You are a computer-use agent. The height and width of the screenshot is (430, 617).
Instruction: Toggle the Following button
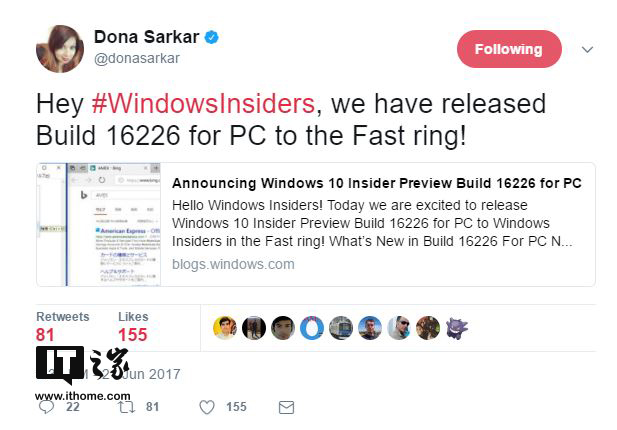[509, 49]
